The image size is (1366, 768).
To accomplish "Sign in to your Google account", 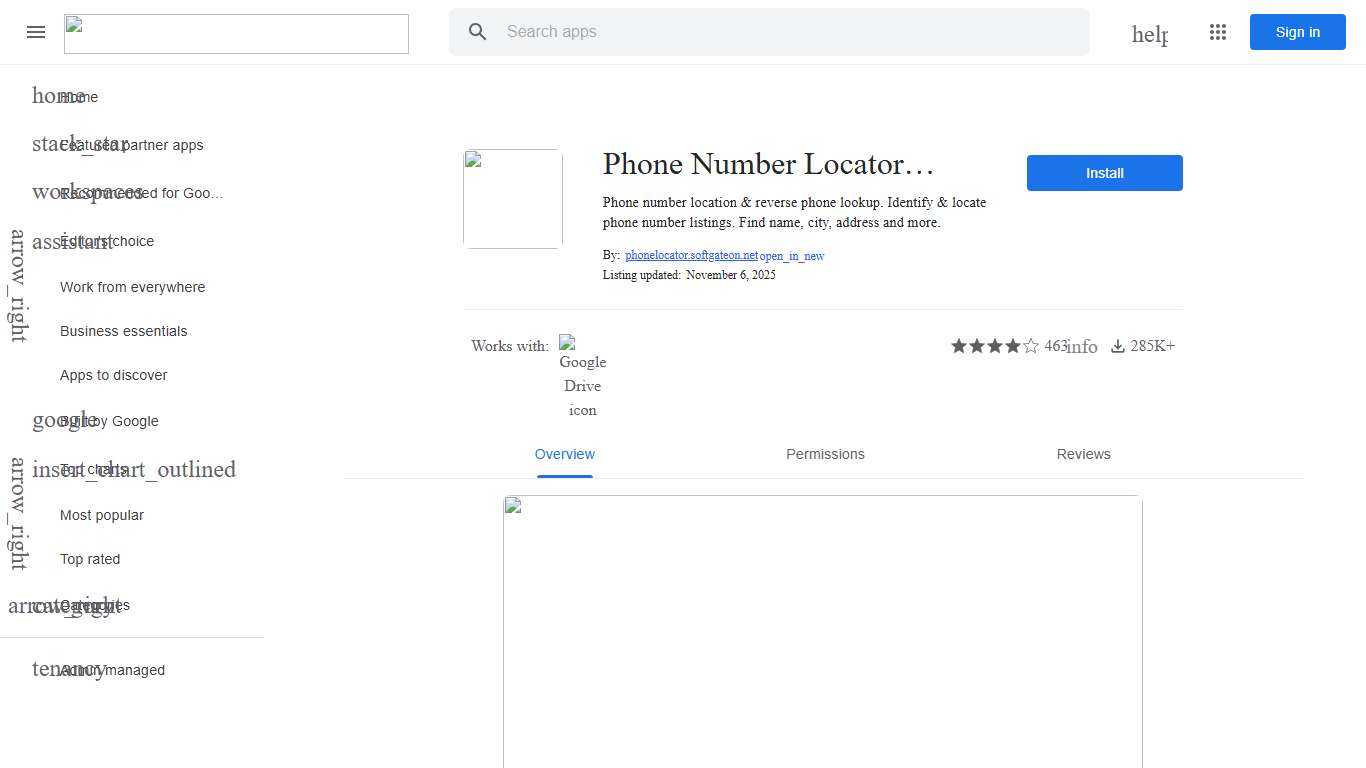I will click(x=1297, y=32).
